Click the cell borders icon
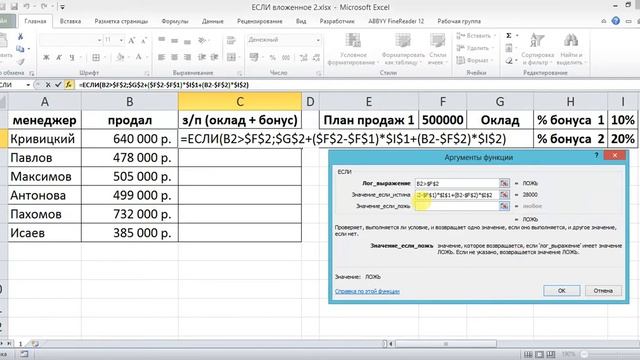The height and width of the screenshot is (360, 640). (x=96, y=58)
